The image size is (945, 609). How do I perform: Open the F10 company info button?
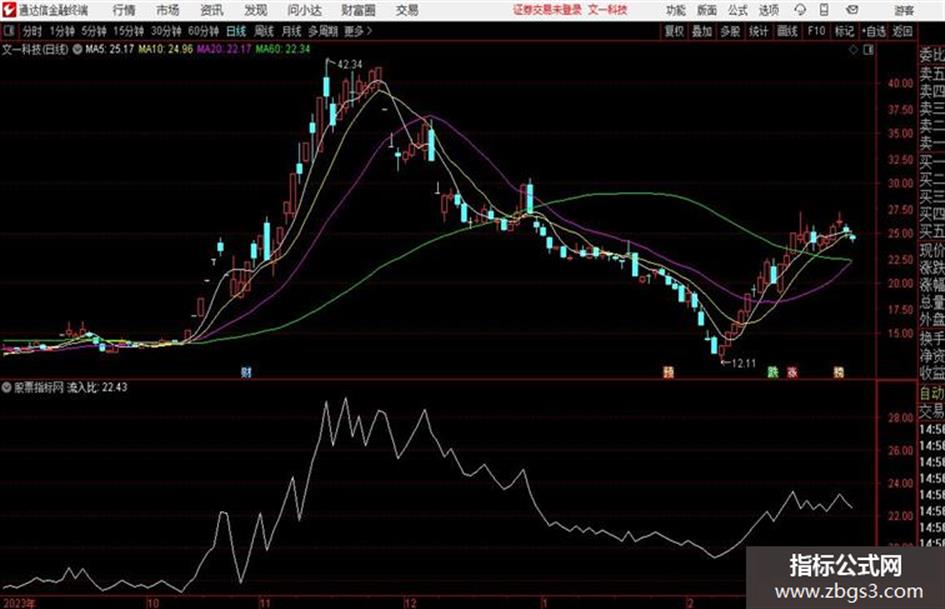[x=816, y=31]
